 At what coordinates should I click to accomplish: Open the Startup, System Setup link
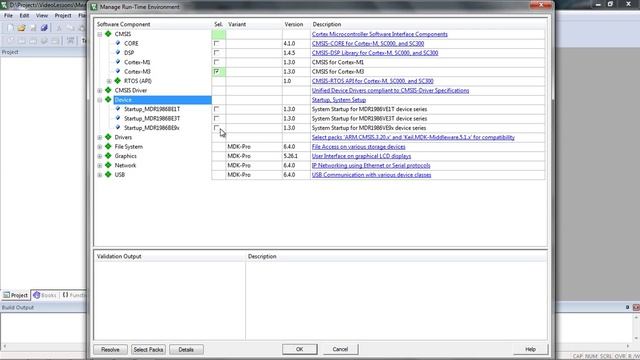[339, 100]
